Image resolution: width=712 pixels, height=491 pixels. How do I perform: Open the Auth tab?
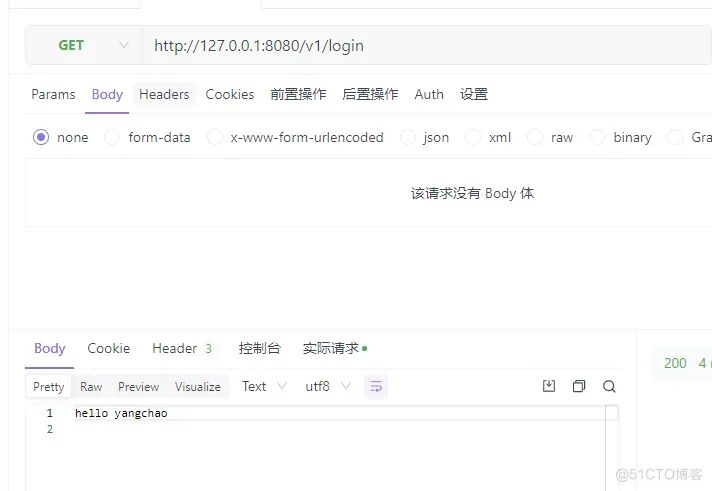tap(429, 94)
